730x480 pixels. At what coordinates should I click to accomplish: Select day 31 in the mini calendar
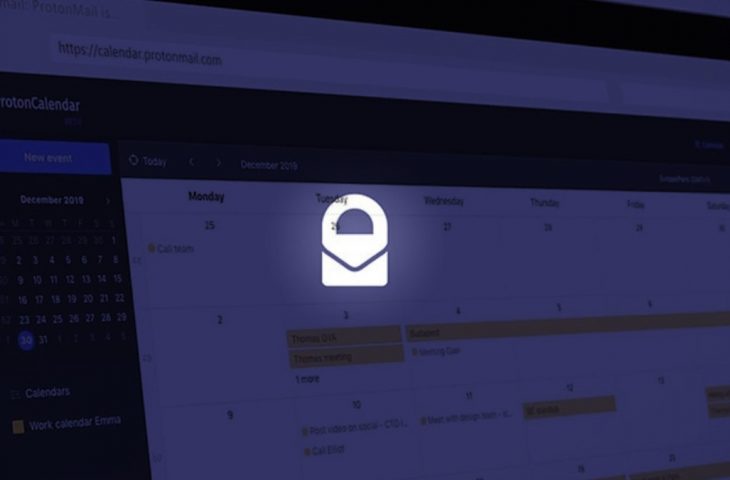click(43, 339)
